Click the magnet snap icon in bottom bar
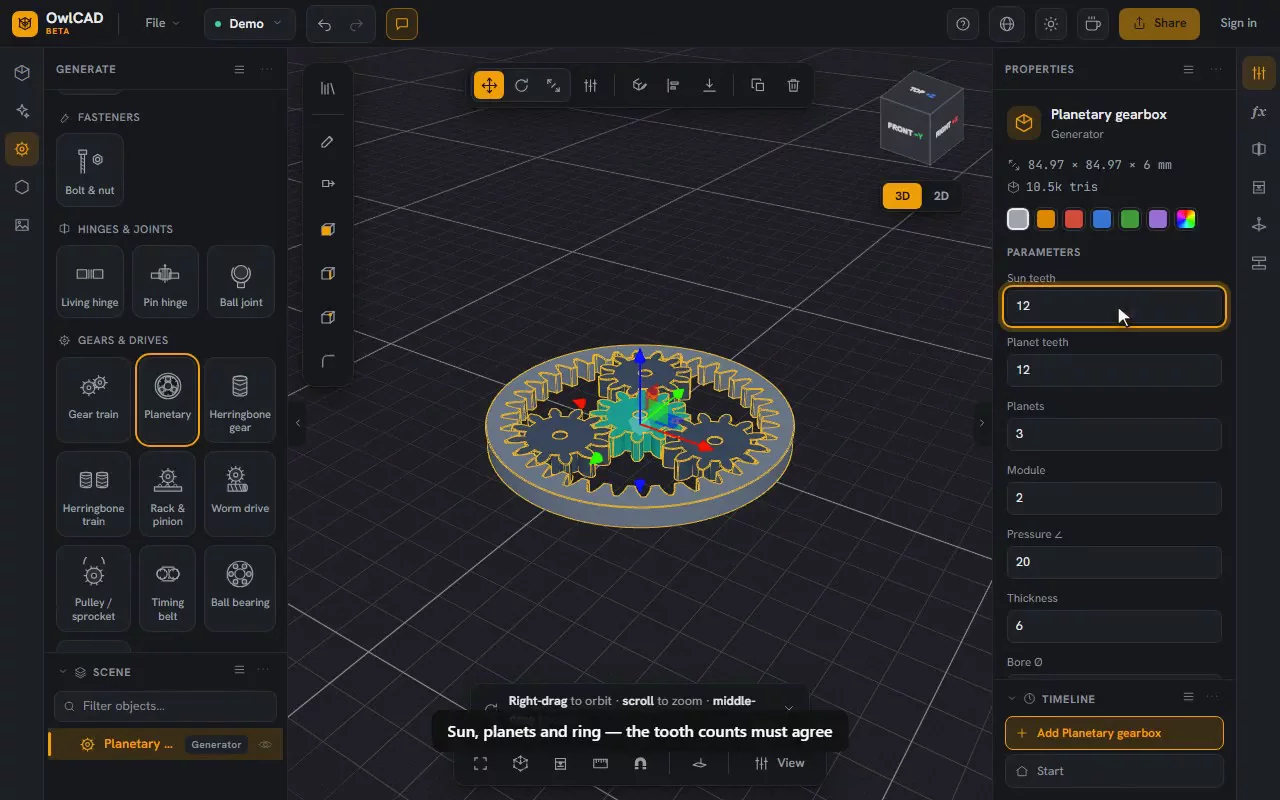This screenshot has height=800, width=1280. [x=640, y=763]
